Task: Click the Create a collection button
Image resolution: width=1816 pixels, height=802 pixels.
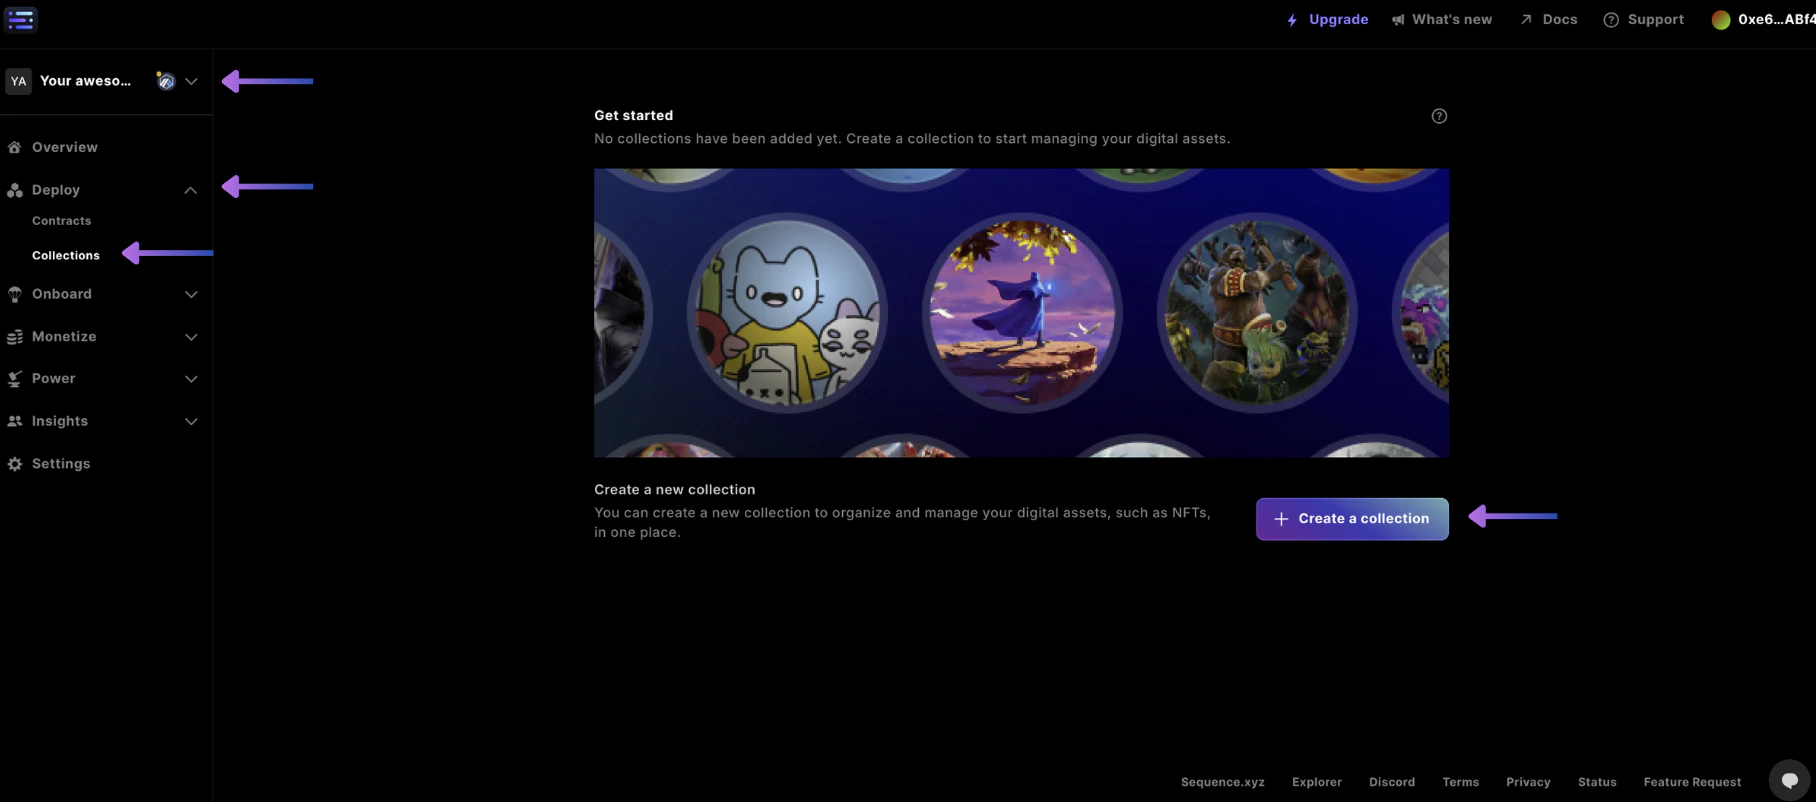Action: tap(1352, 519)
